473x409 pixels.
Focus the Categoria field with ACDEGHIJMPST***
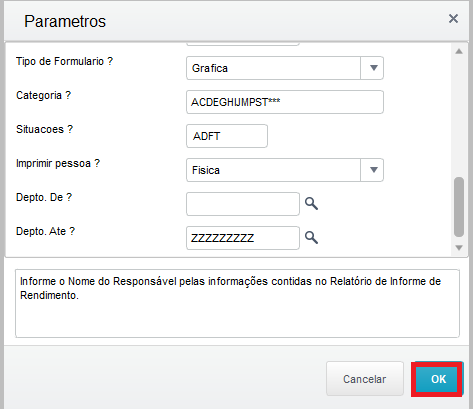pyautogui.click(x=285, y=102)
